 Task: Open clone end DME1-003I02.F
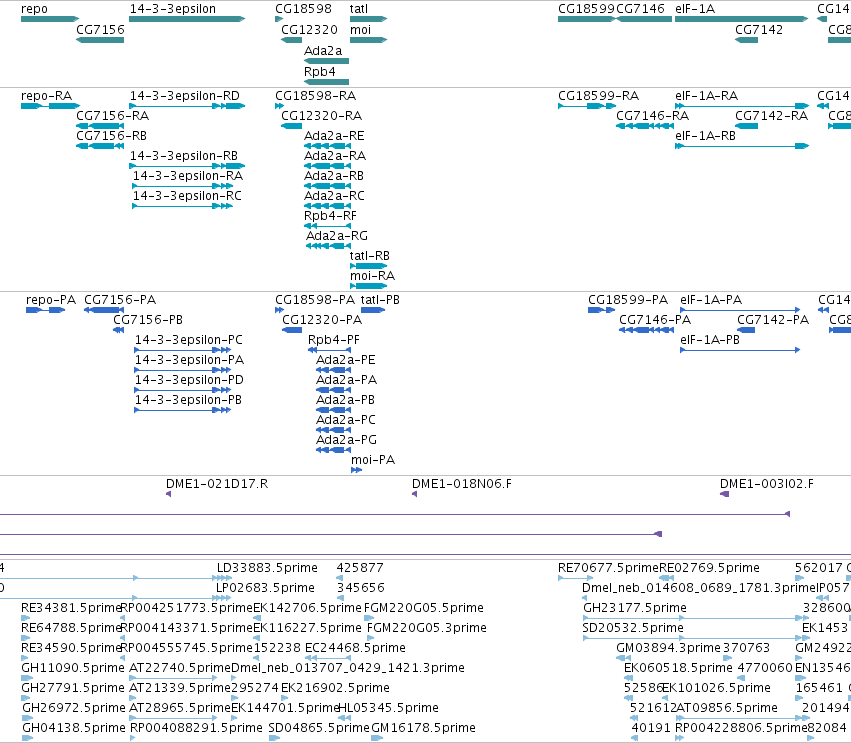click(x=767, y=484)
